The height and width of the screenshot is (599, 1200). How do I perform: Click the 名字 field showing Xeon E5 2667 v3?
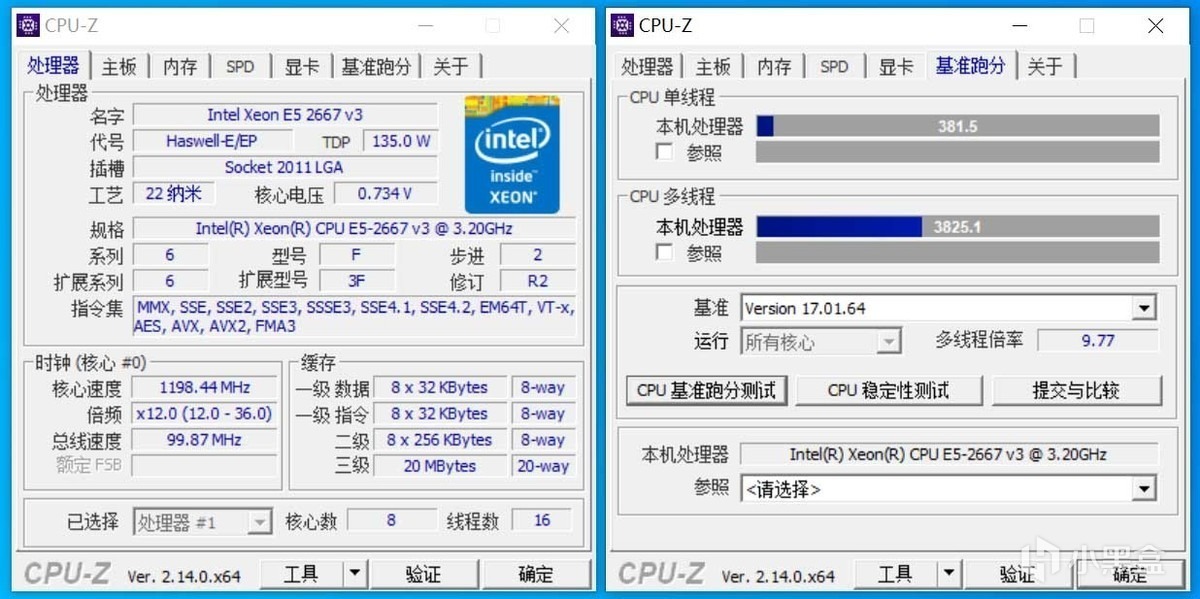tap(286, 115)
